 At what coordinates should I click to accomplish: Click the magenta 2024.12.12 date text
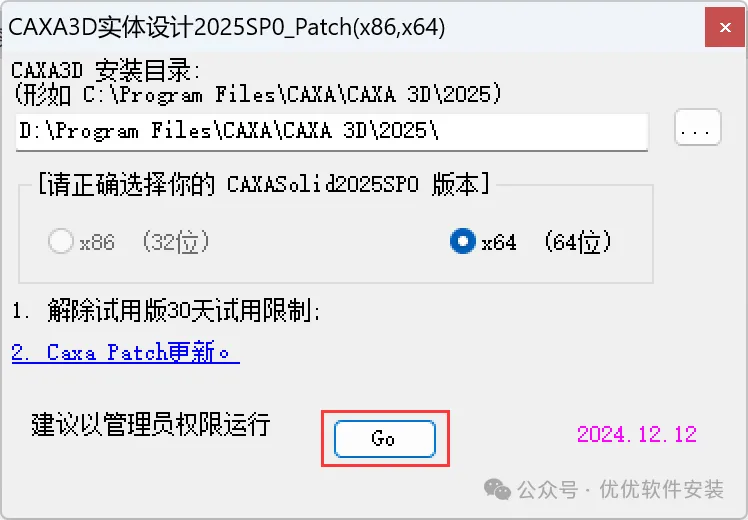pos(637,434)
